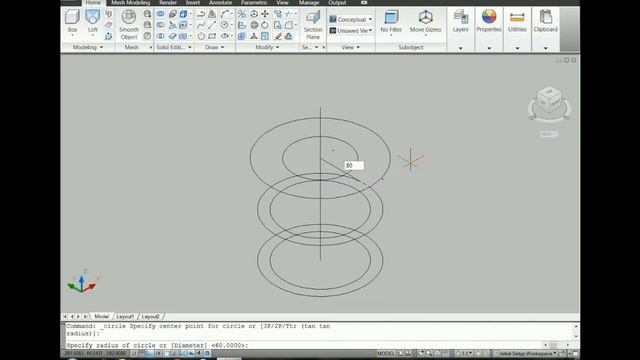The width and height of the screenshot is (640, 360).
Task: Click the first layout tab scroll arrow
Action: 65,316
